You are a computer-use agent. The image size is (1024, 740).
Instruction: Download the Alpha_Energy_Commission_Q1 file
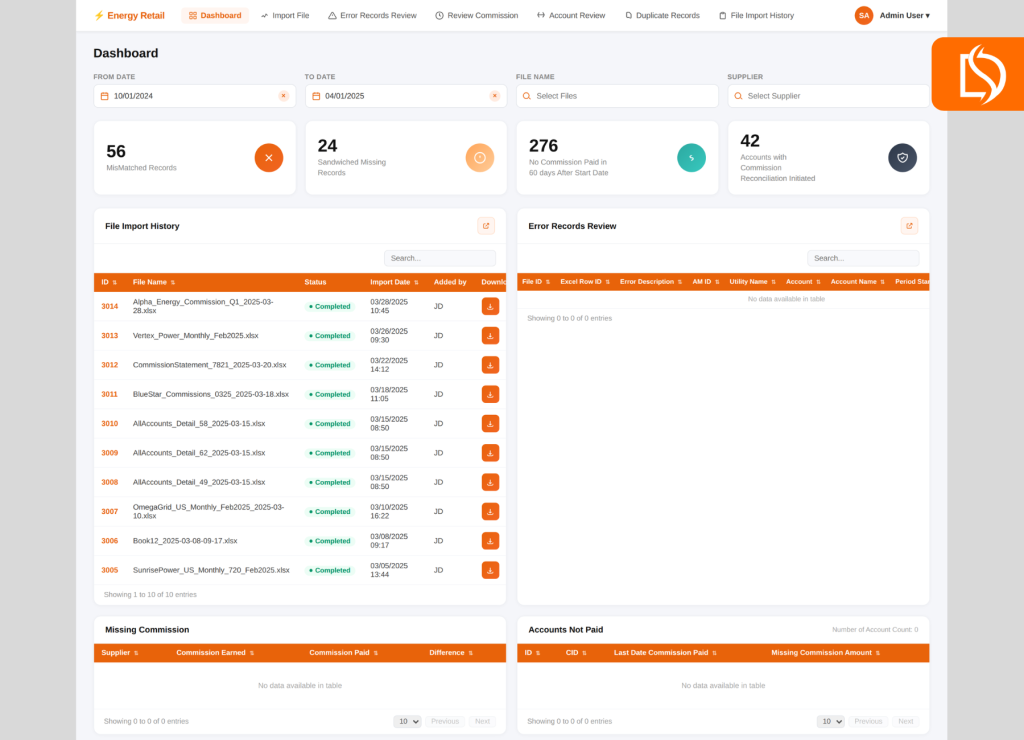pyautogui.click(x=489, y=306)
